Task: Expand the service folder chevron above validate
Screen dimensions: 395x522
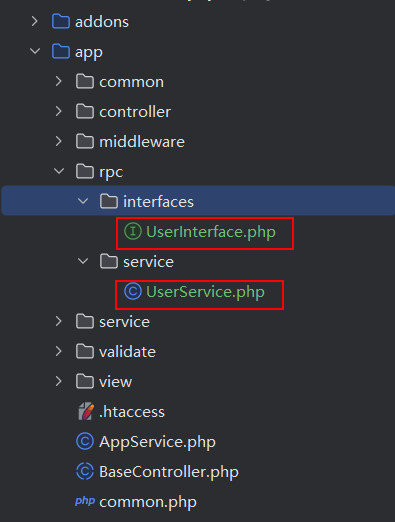Action: click(x=59, y=322)
